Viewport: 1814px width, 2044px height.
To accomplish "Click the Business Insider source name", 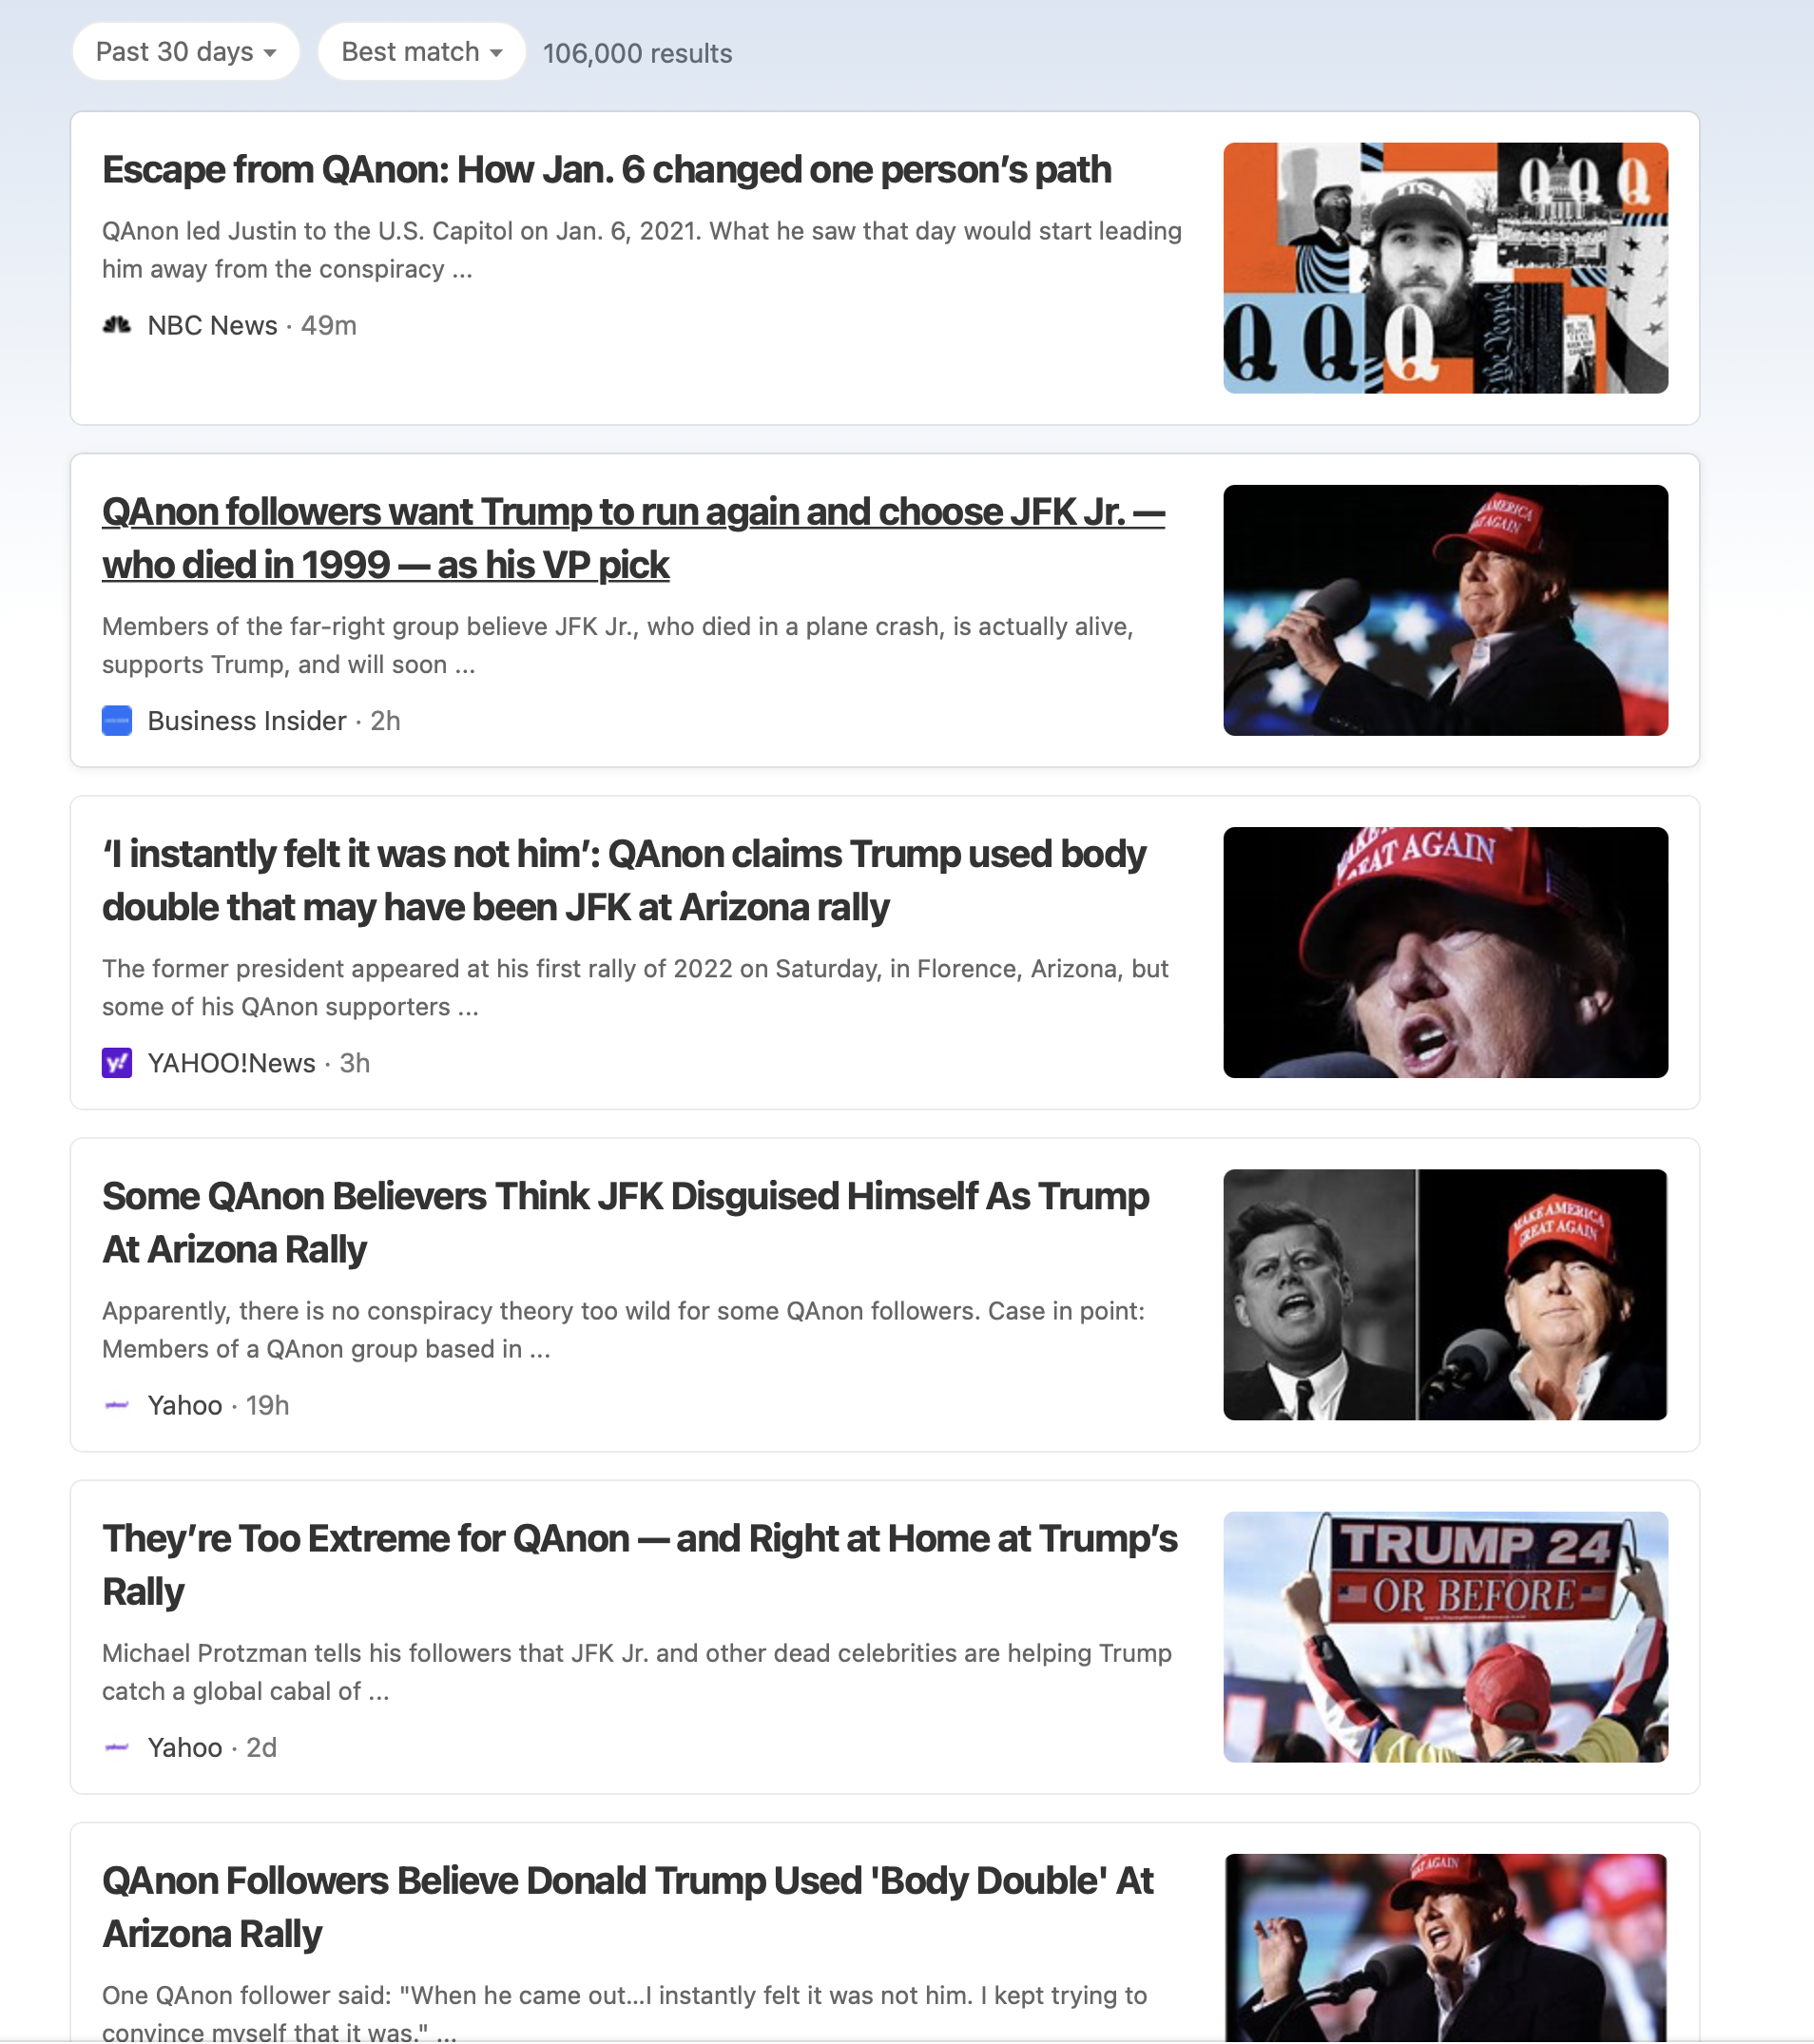I will [247, 721].
